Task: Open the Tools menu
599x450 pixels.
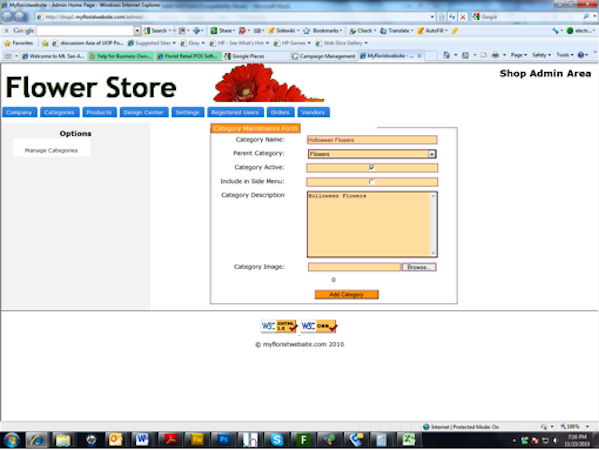Action: [565, 55]
